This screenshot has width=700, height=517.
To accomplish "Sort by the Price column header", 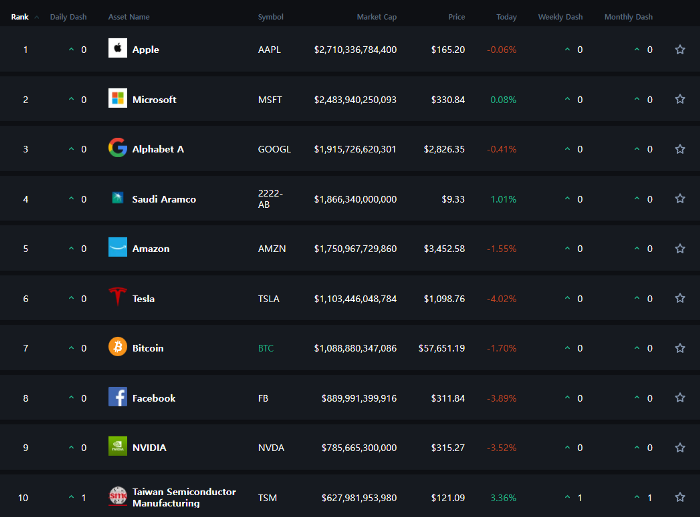I will click(457, 17).
